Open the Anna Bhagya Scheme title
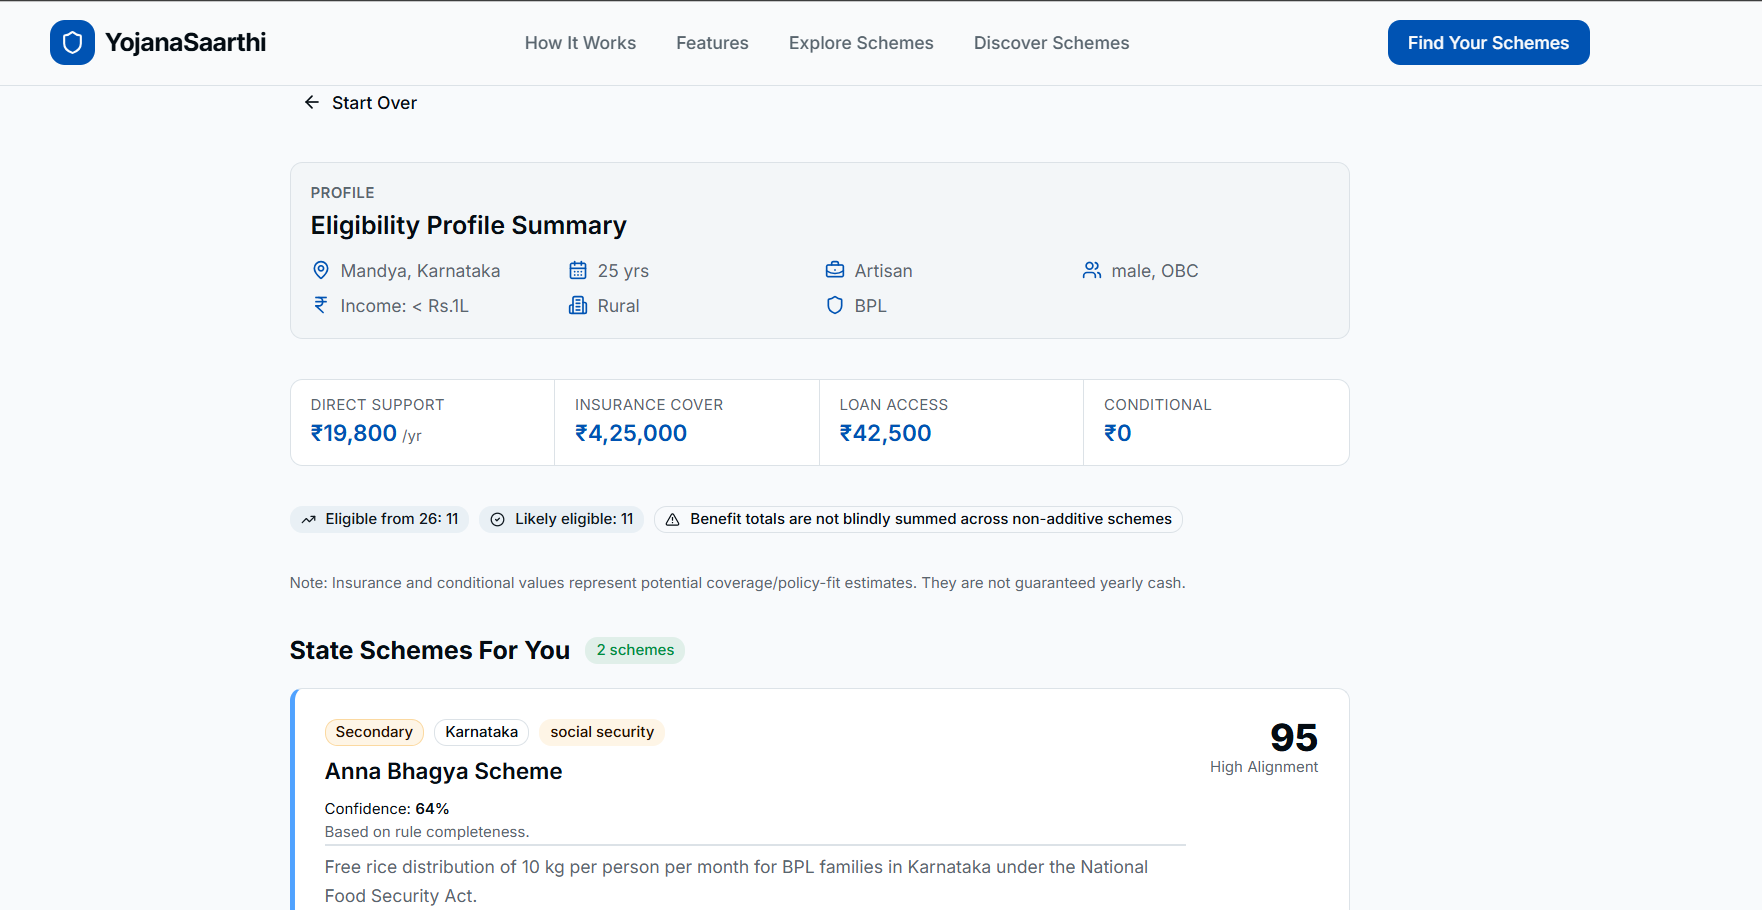The height and width of the screenshot is (910, 1762). click(443, 771)
